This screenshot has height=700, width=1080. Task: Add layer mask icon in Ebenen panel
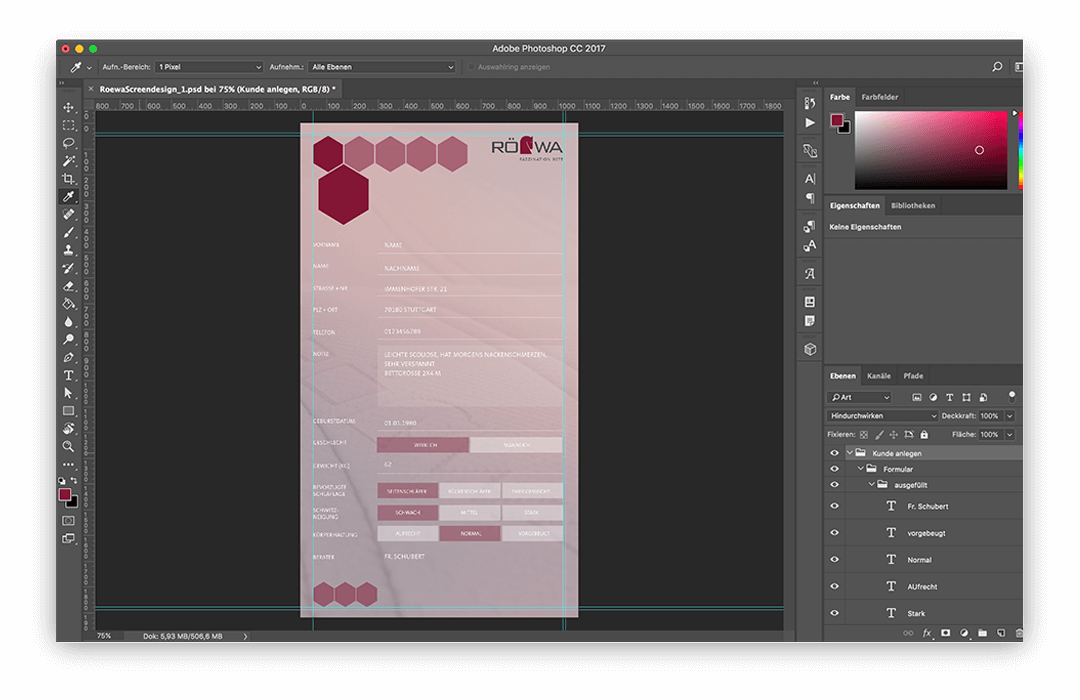click(945, 633)
